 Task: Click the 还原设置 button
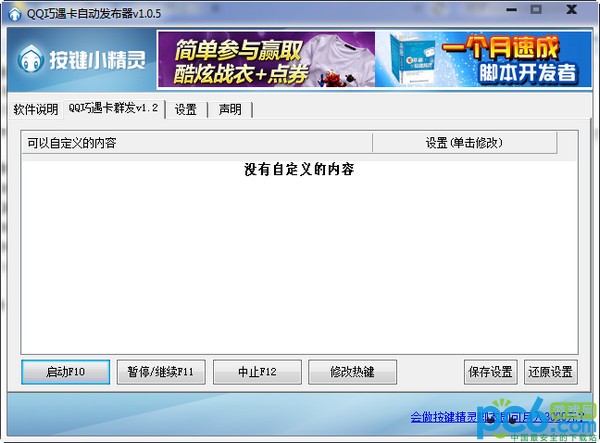551,372
